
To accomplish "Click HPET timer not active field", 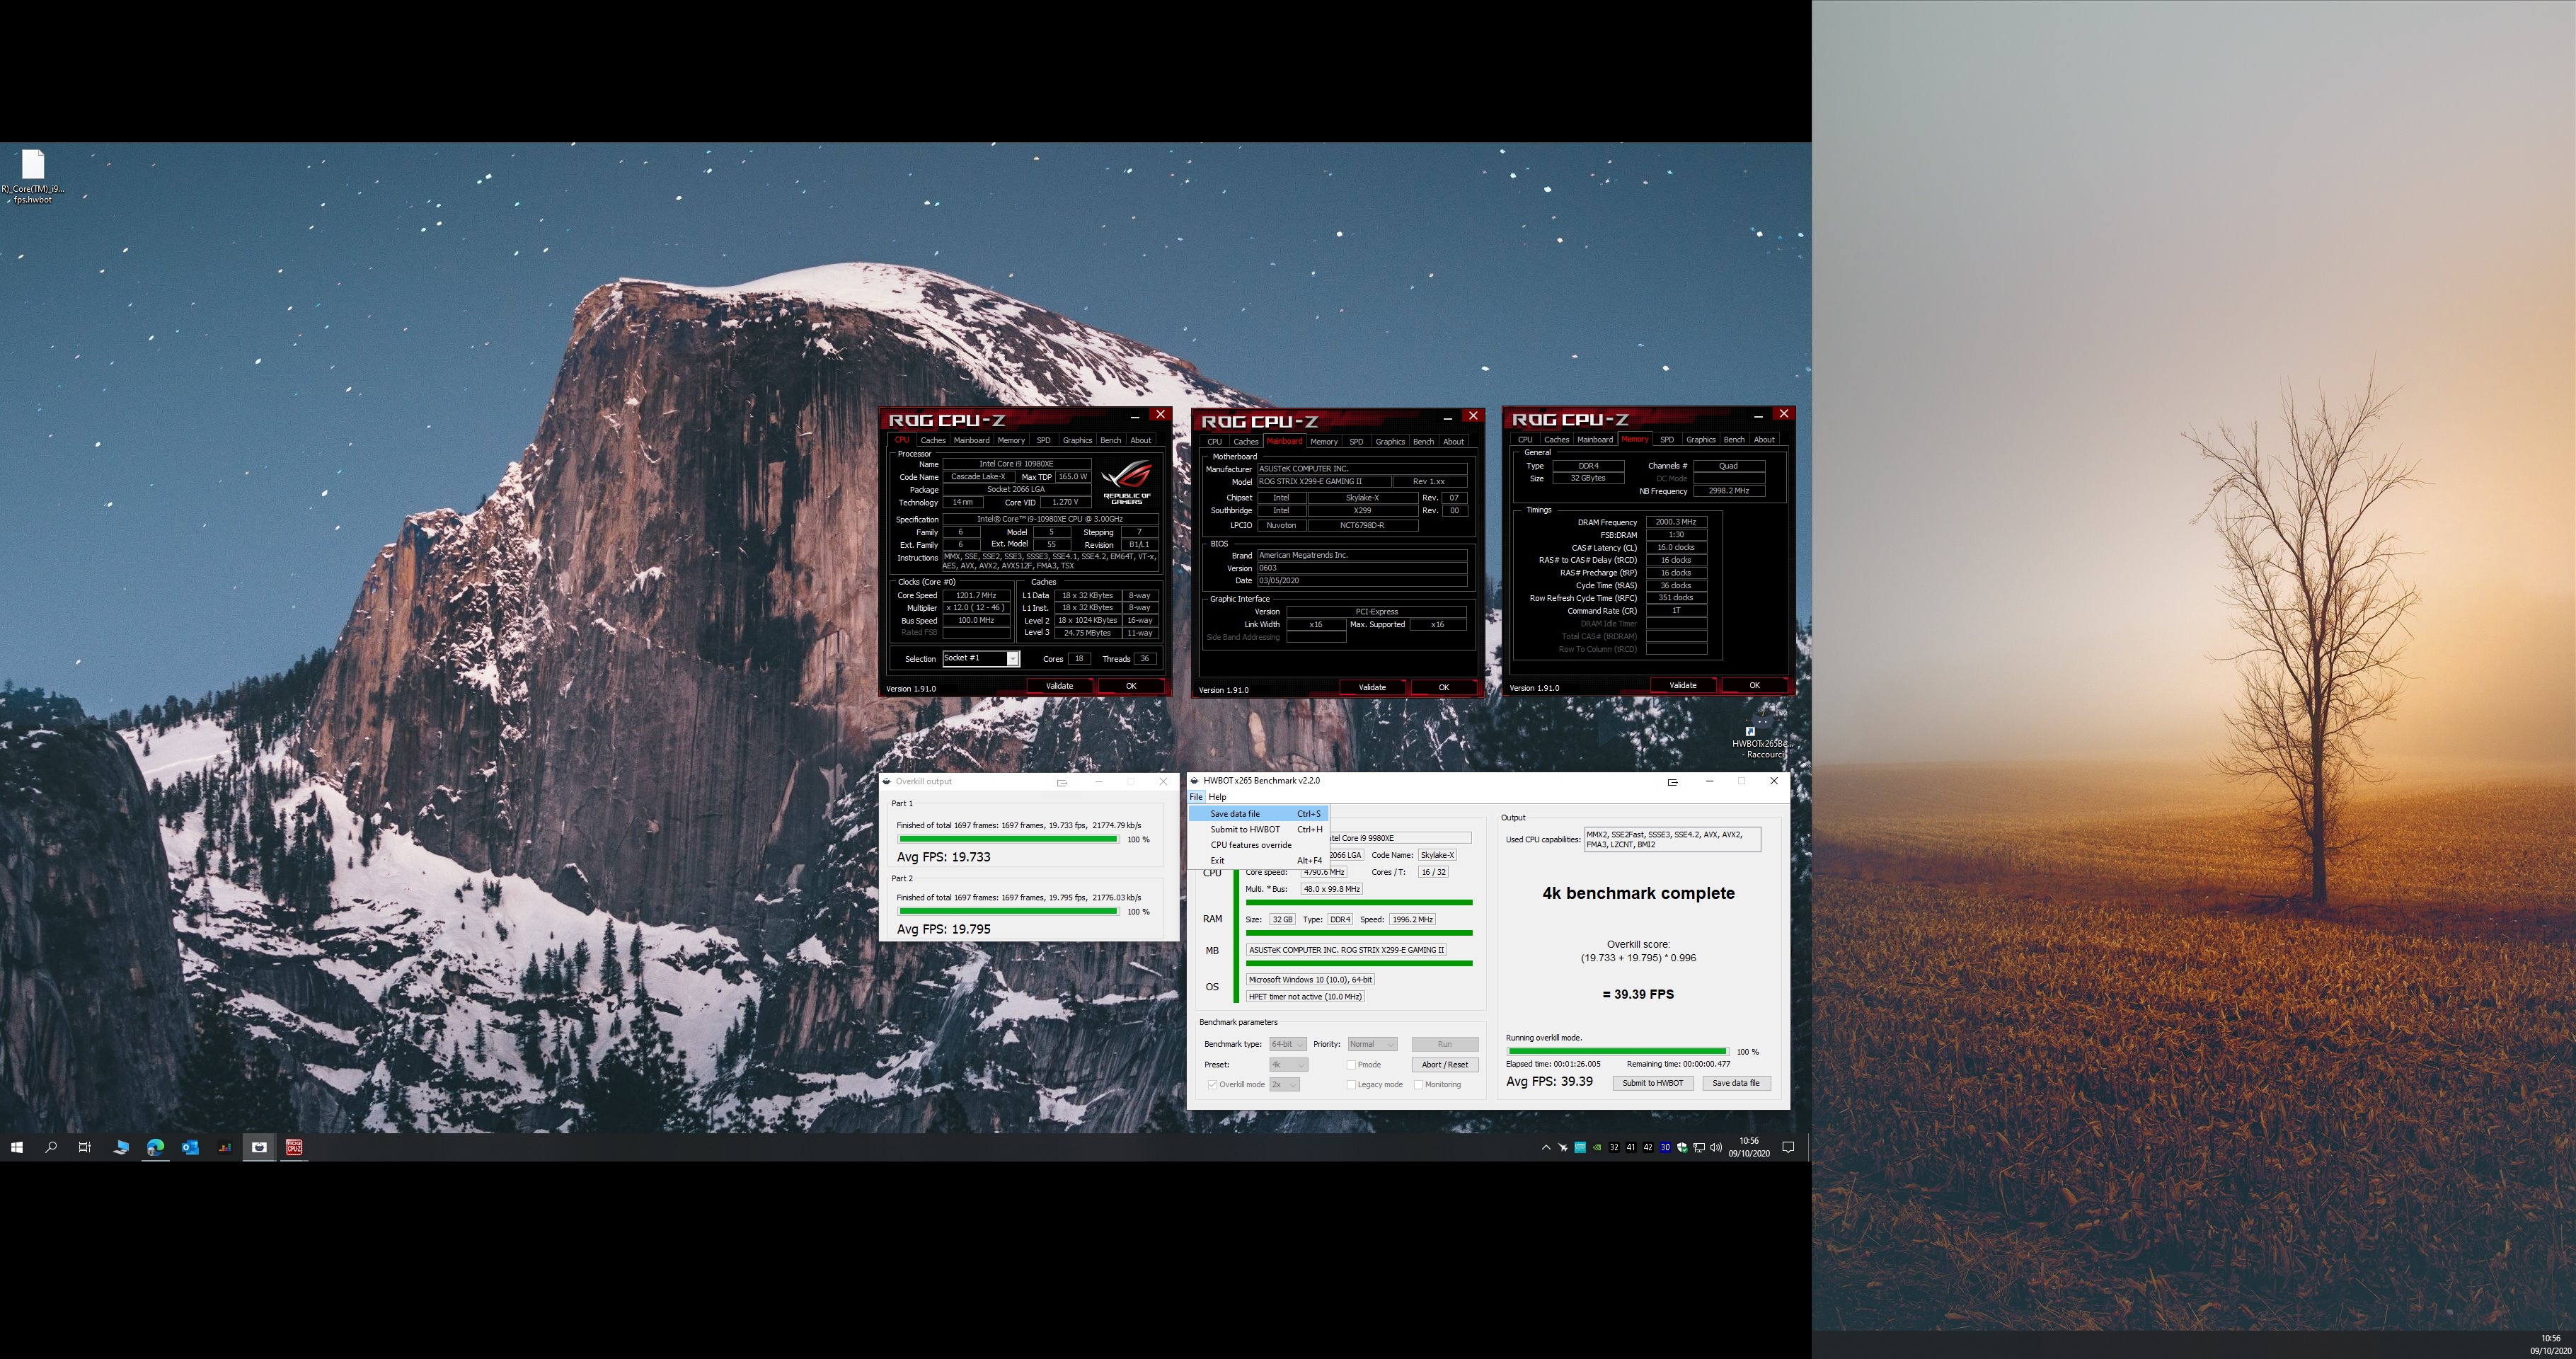I will (1305, 997).
